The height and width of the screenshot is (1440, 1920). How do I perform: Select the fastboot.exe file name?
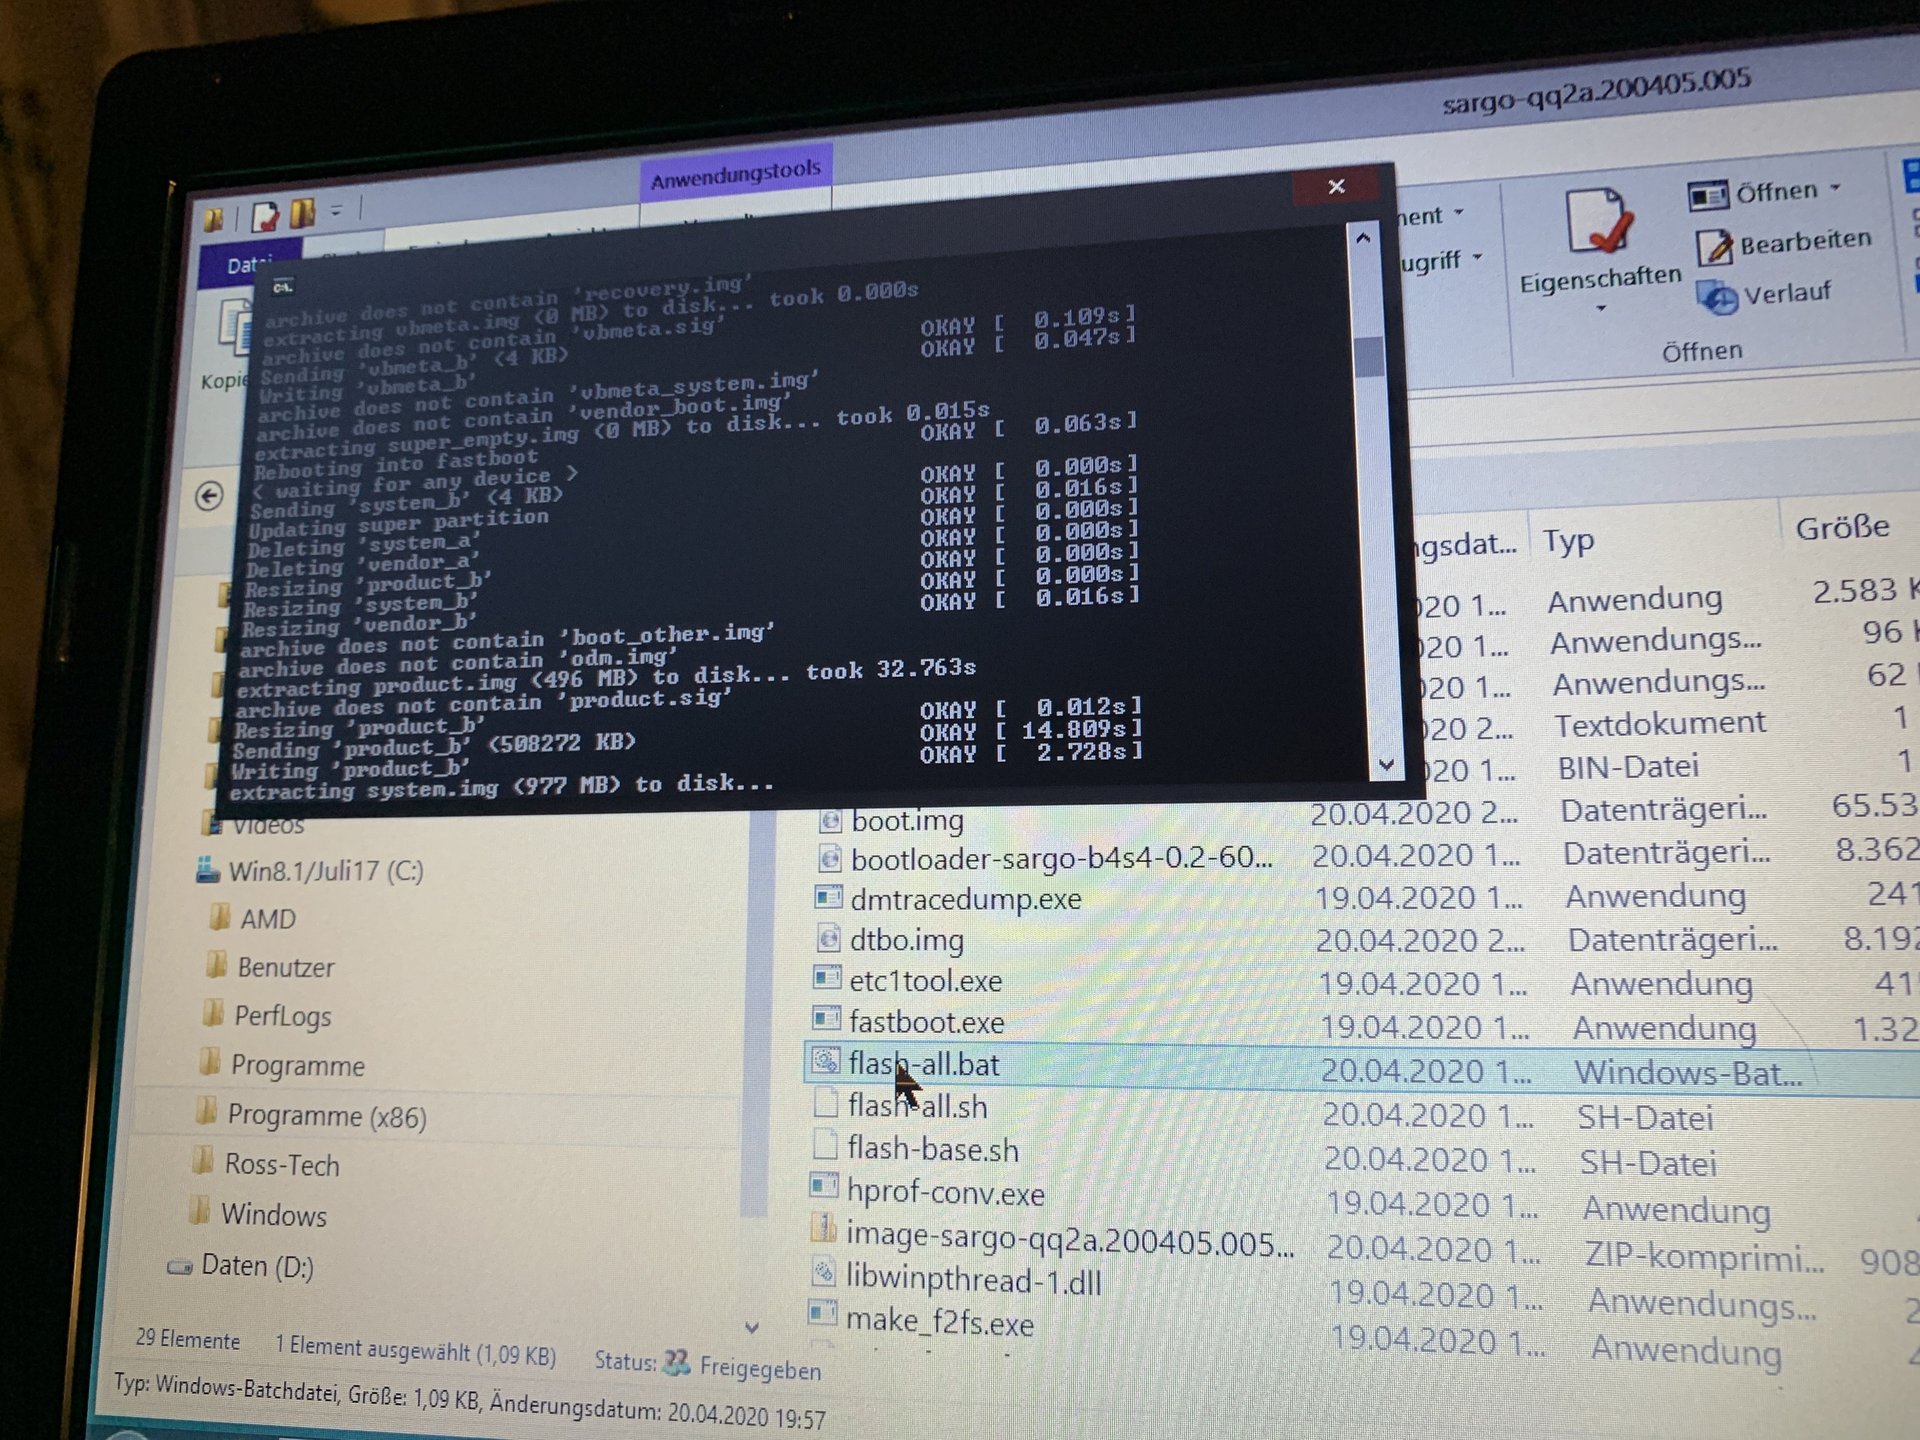926,1022
